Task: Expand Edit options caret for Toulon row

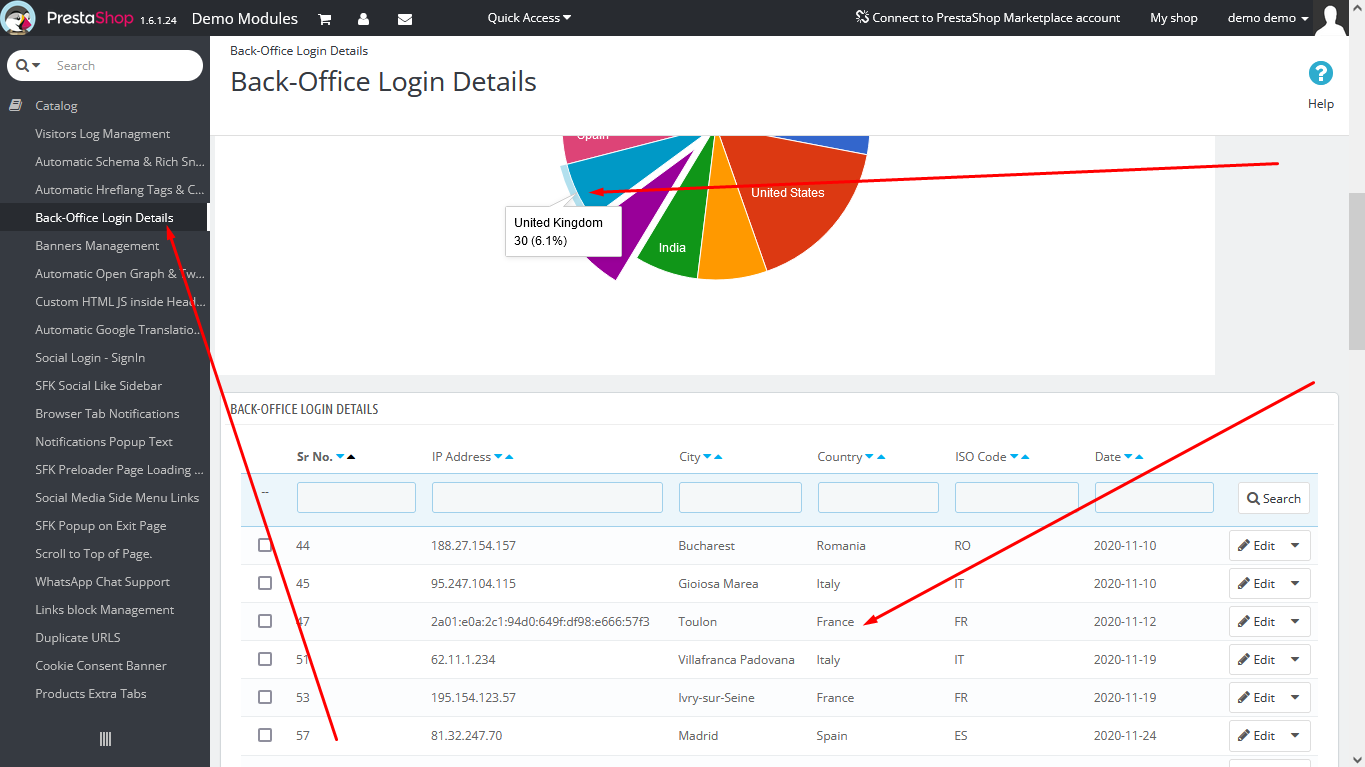Action: coord(1296,622)
